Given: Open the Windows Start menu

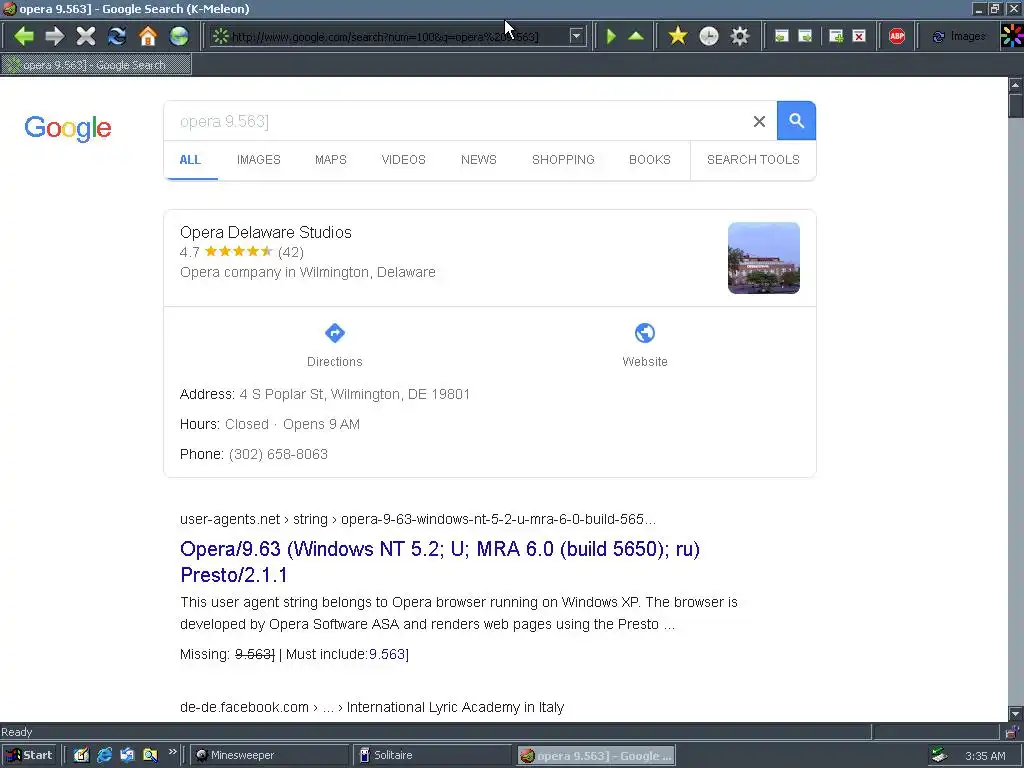Looking at the screenshot, I should pos(29,756).
